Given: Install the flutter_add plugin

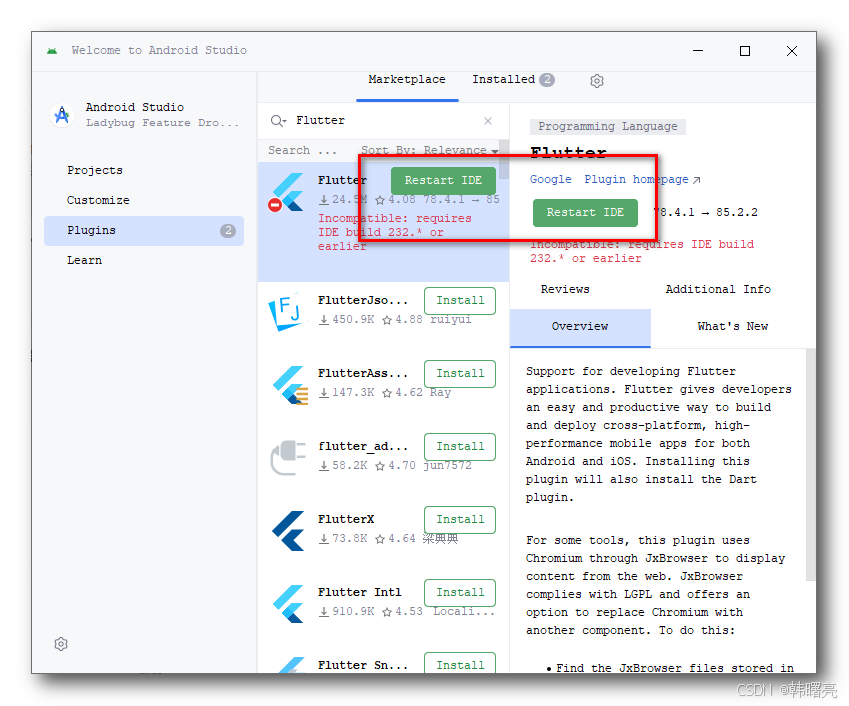Looking at the screenshot, I should tap(460, 447).
